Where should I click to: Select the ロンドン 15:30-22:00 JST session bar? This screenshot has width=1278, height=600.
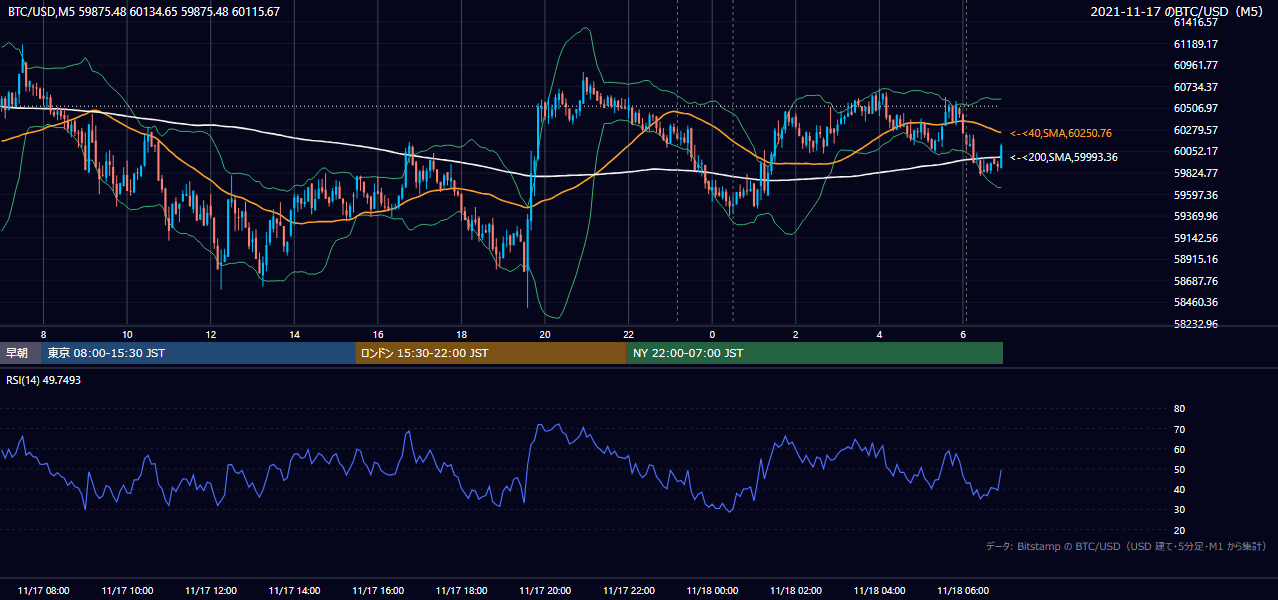[x=491, y=353]
